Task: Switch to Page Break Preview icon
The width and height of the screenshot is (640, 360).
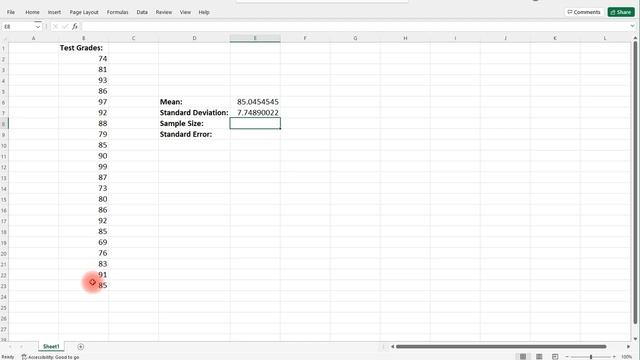Action: 555,357
